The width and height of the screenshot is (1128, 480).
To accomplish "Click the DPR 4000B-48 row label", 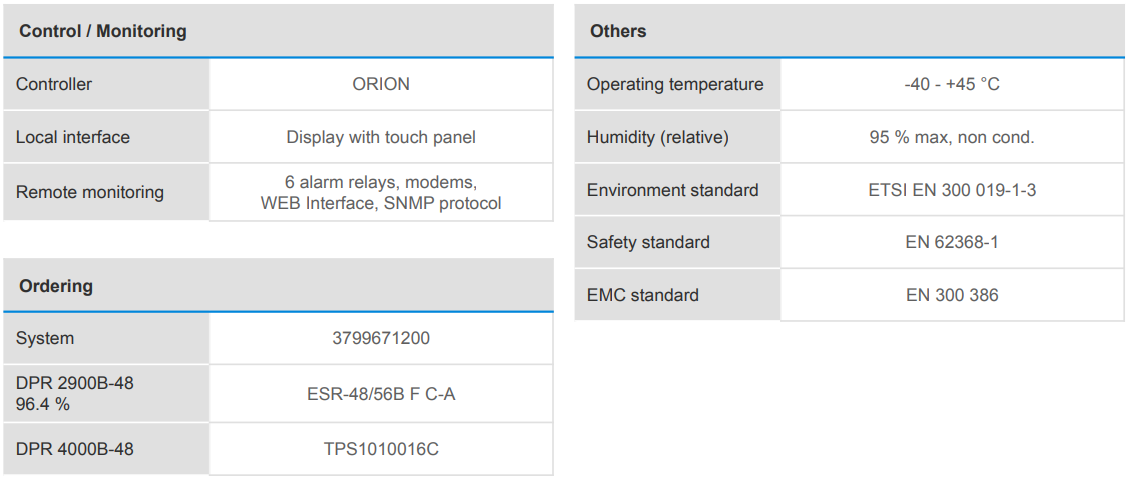I will [74, 449].
